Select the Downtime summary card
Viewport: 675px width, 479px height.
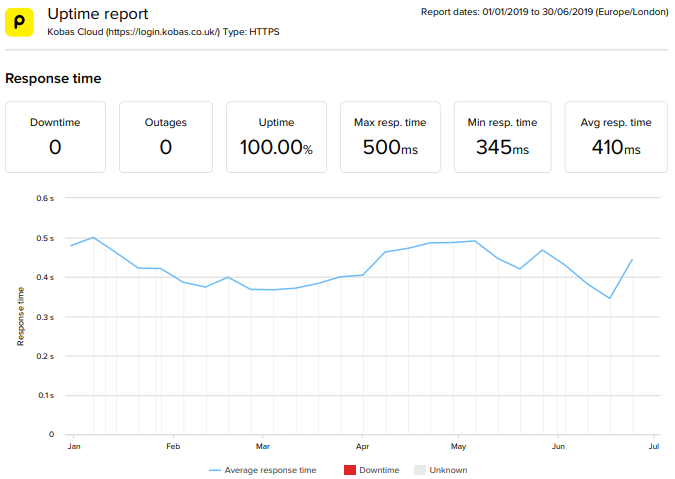point(55,137)
